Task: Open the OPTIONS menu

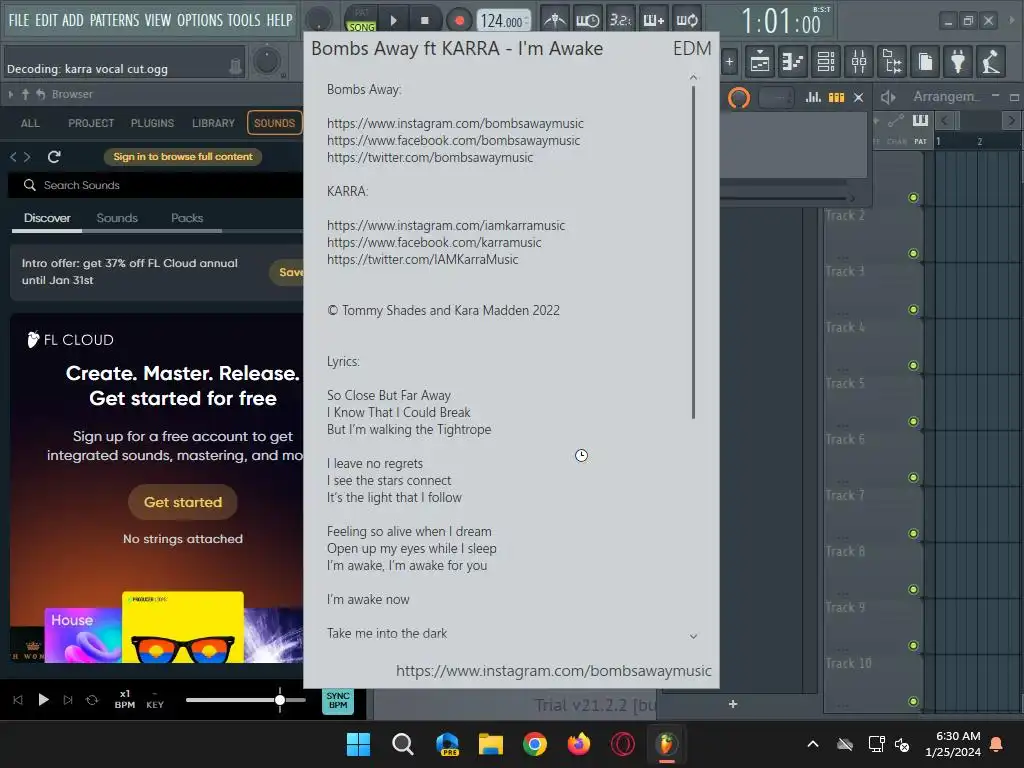Action: click(x=200, y=20)
